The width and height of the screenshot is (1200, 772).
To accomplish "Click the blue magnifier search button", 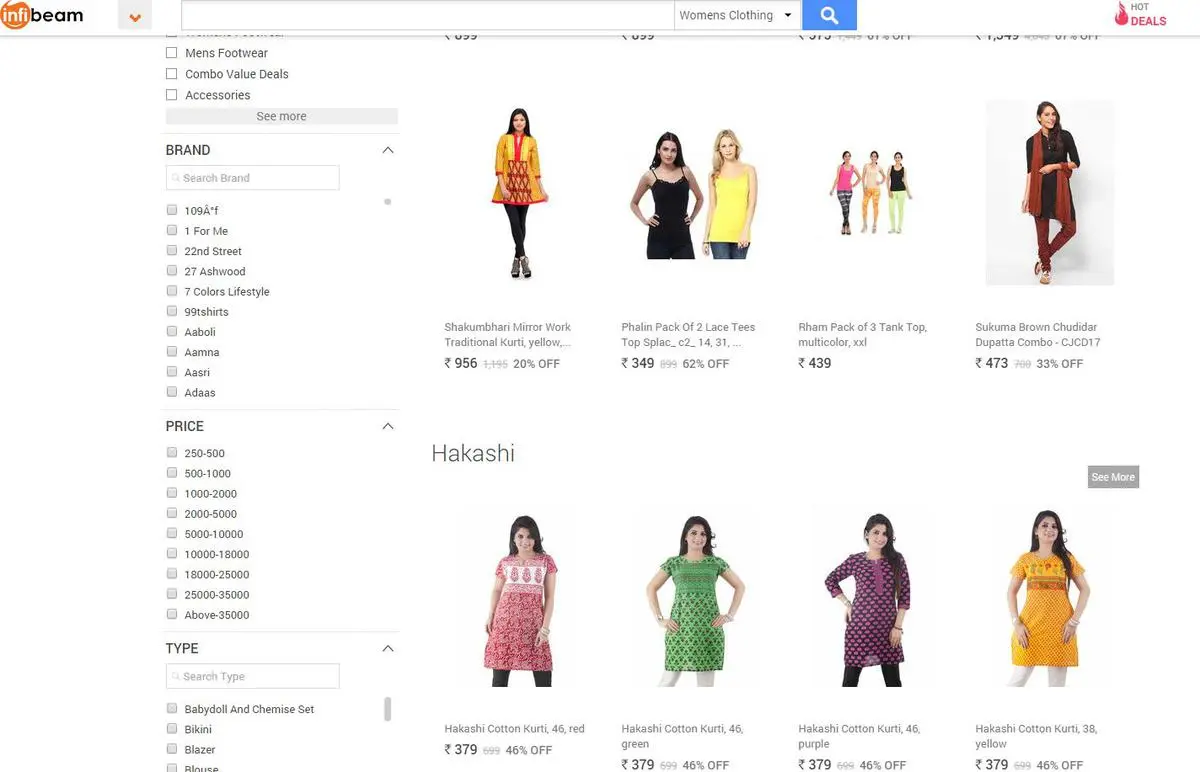I will tap(829, 15).
